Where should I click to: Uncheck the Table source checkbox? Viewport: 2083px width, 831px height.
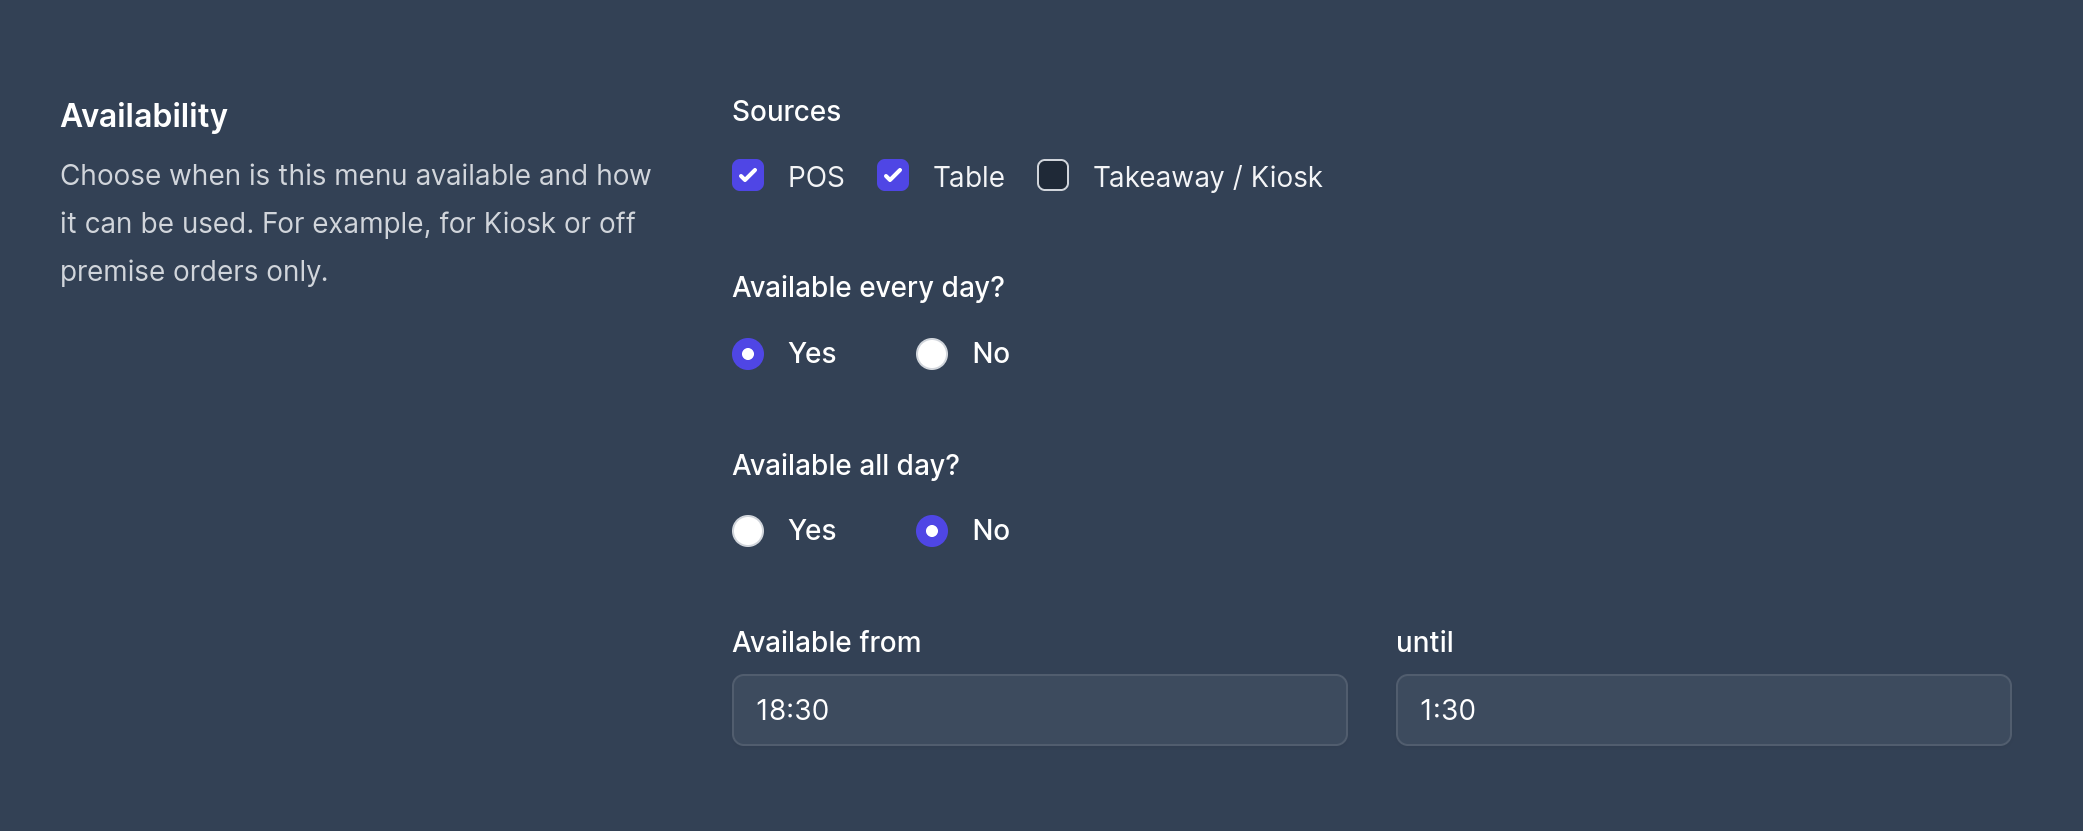(893, 176)
